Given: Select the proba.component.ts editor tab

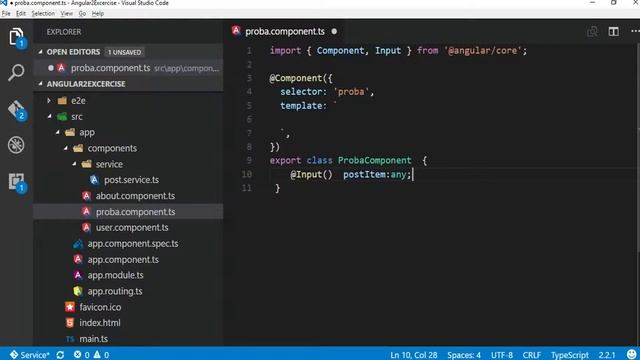Looking at the screenshot, I should click(x=284, y=31).
